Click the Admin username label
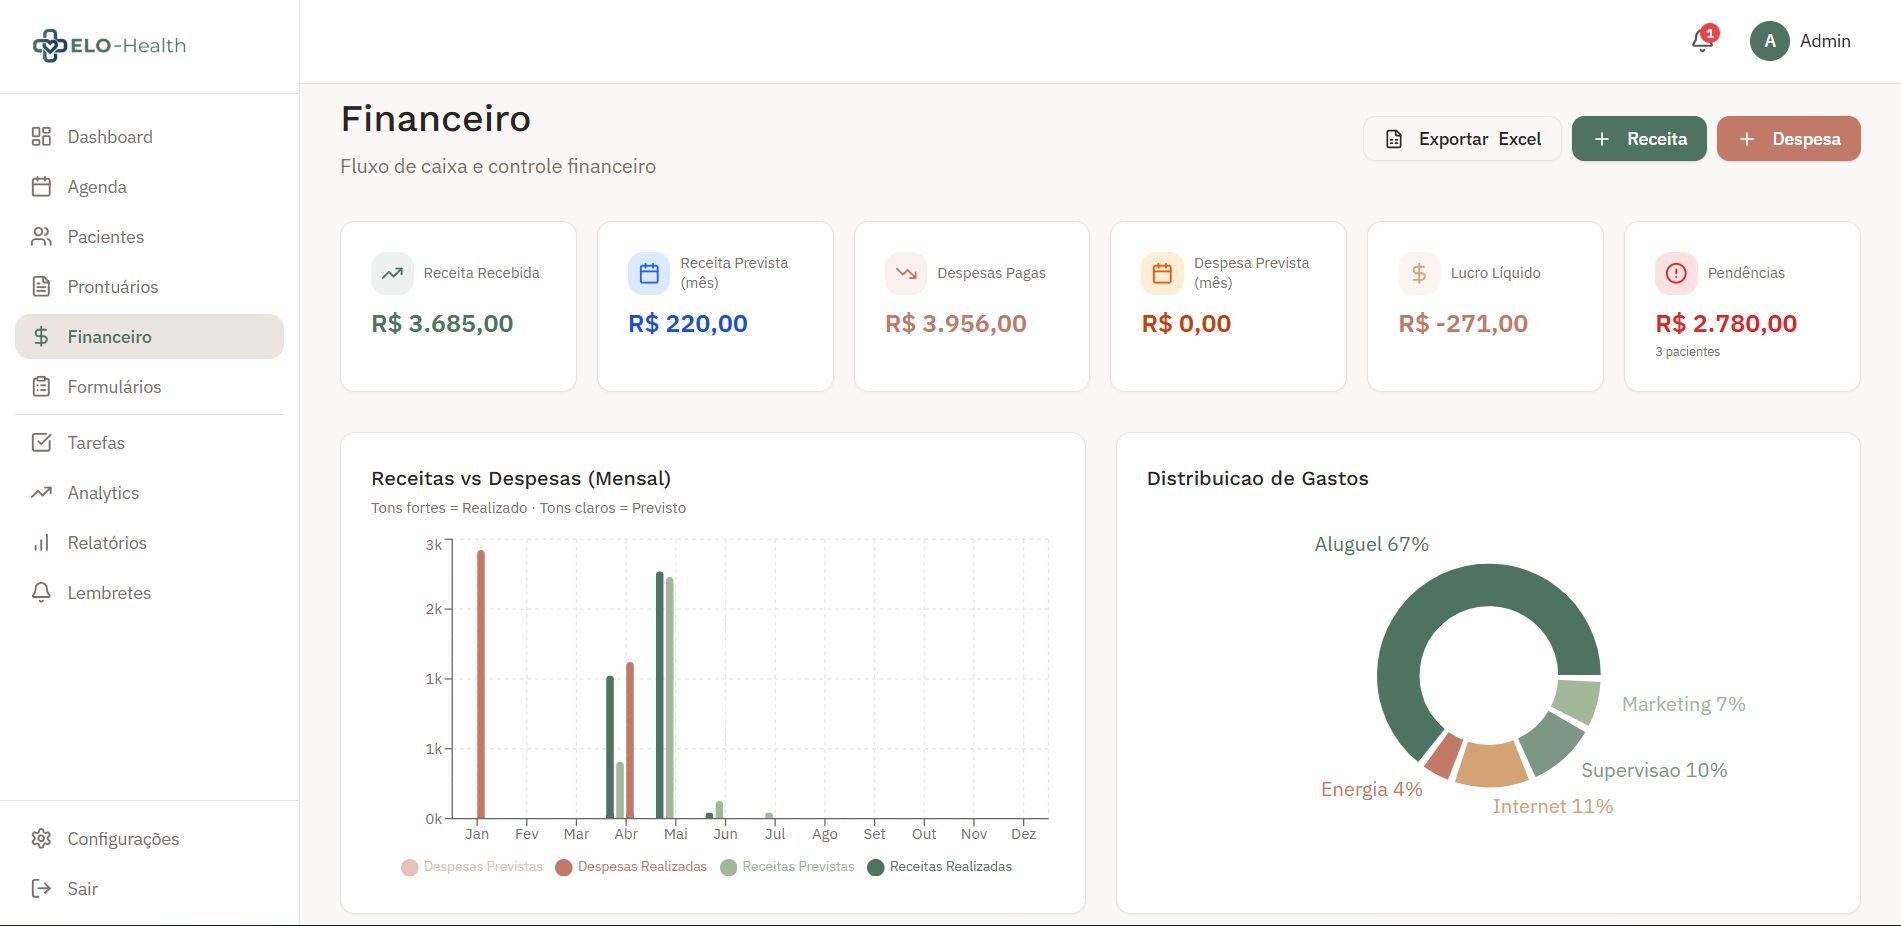 (x=1825, y=41)
